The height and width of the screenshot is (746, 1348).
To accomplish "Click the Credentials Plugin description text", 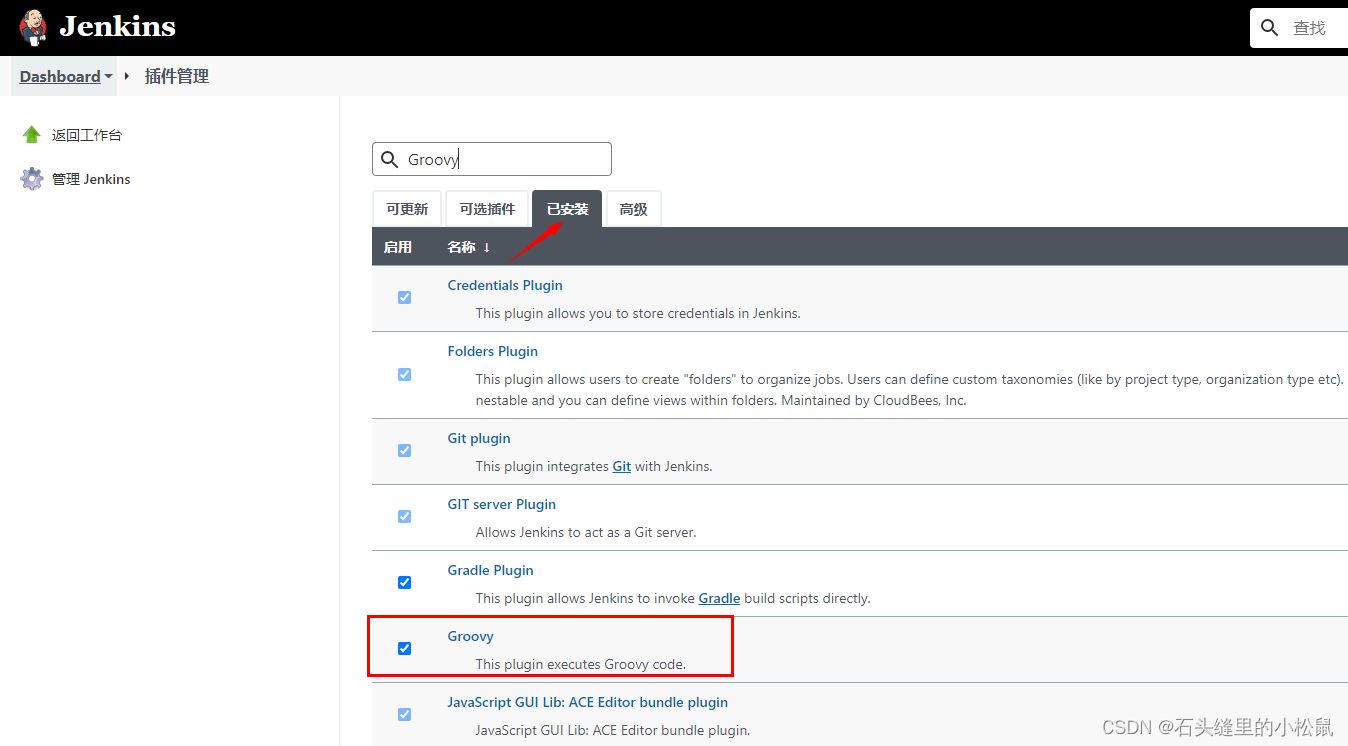I will coord(638,313).
